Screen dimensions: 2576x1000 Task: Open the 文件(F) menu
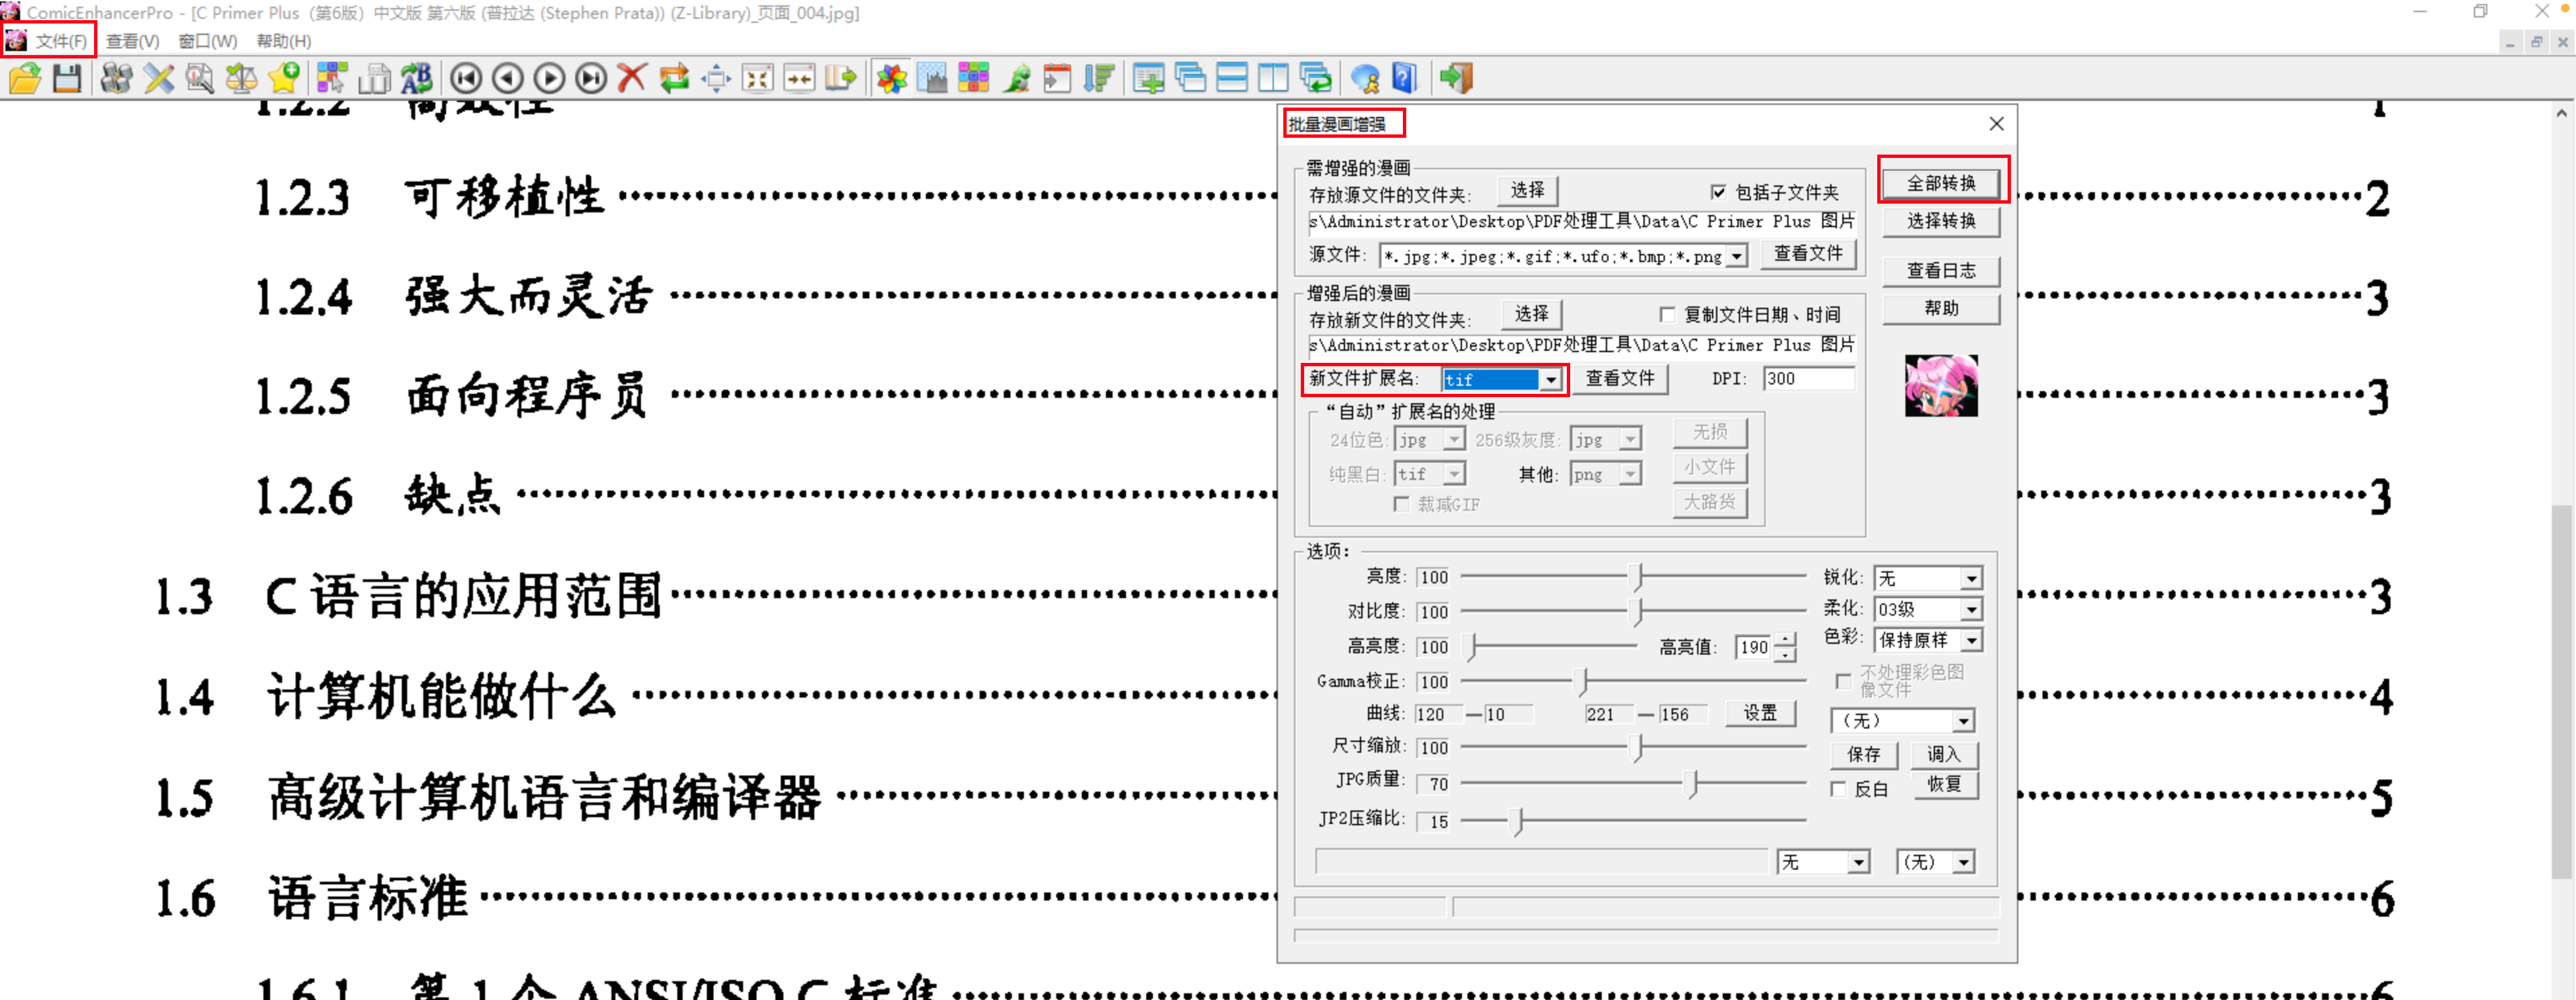click(60, 41)
